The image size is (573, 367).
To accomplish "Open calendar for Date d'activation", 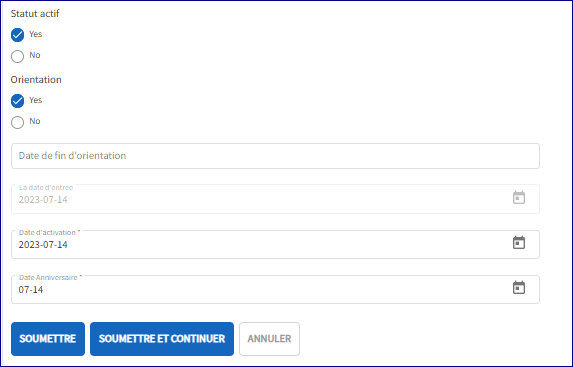I will pos(519,243).
